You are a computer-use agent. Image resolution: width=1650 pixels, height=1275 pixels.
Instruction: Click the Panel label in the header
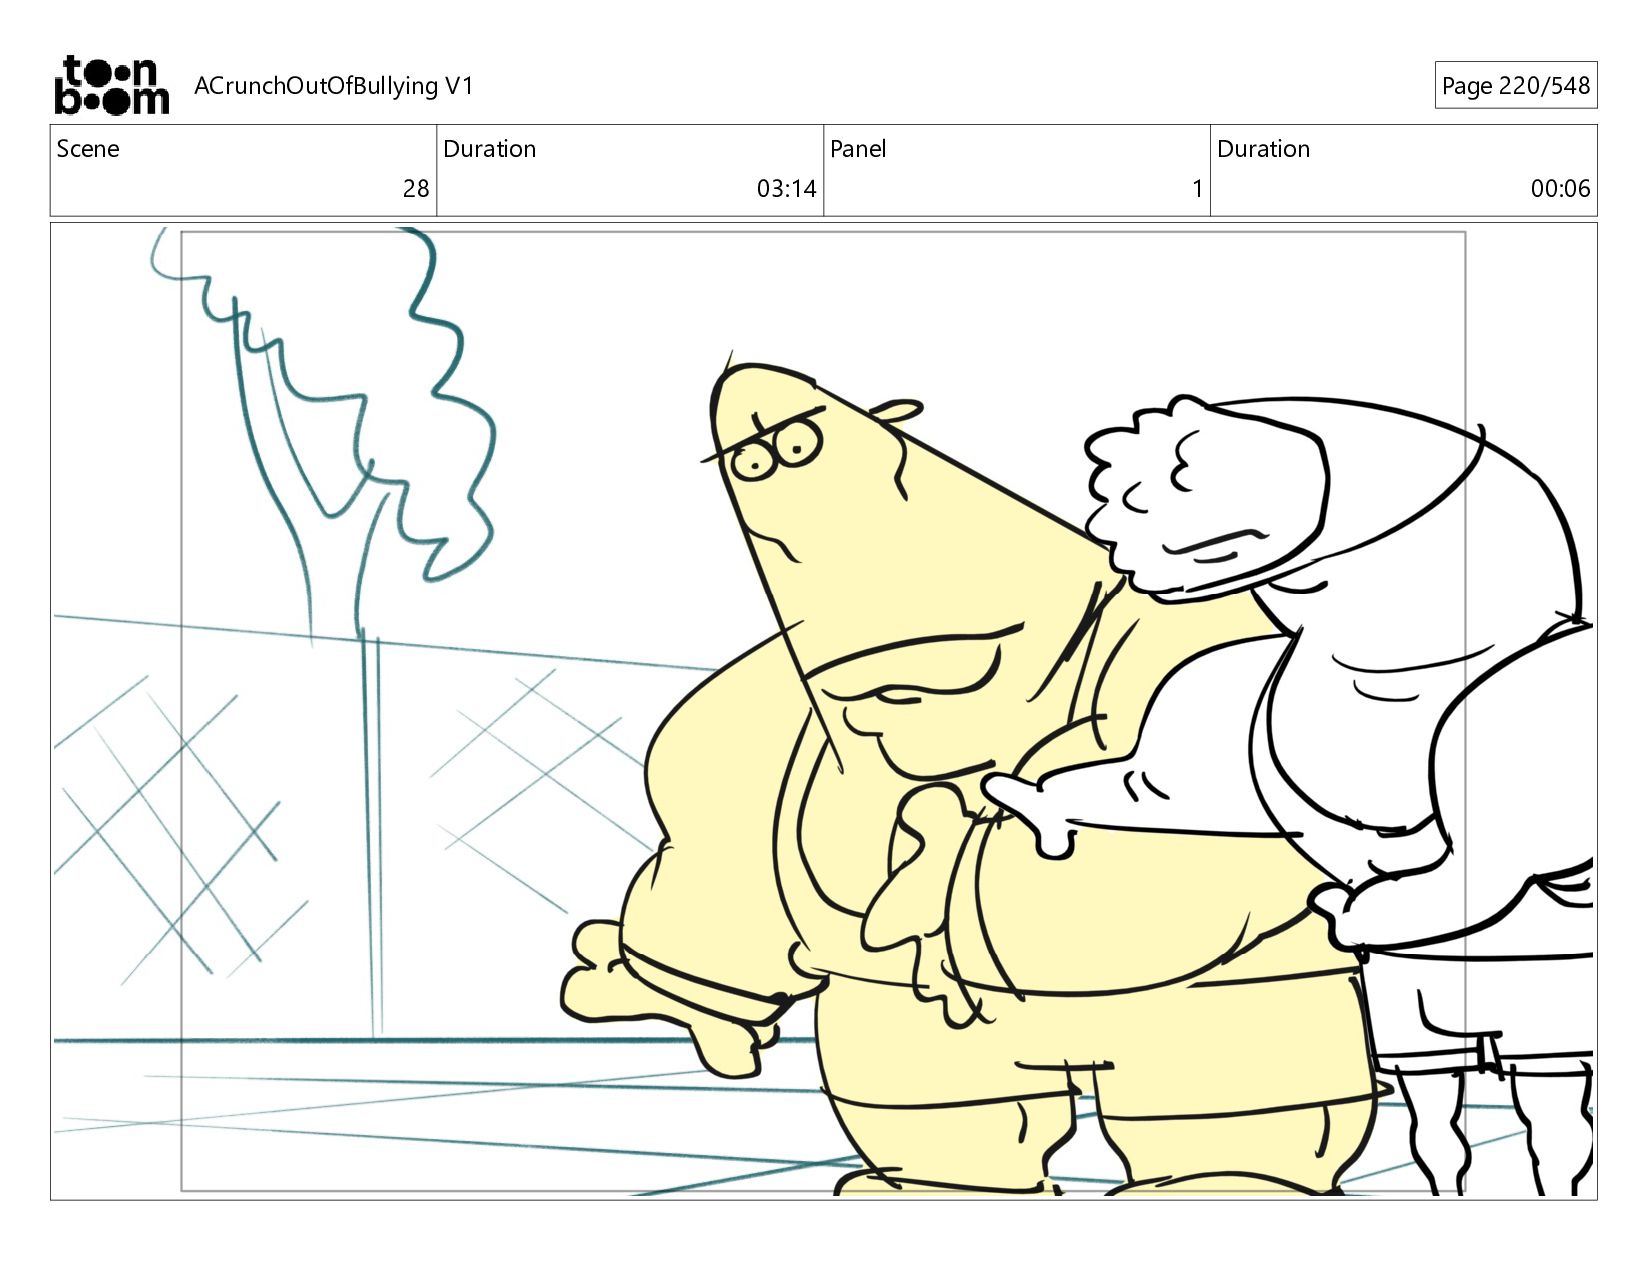click(858, 149)
